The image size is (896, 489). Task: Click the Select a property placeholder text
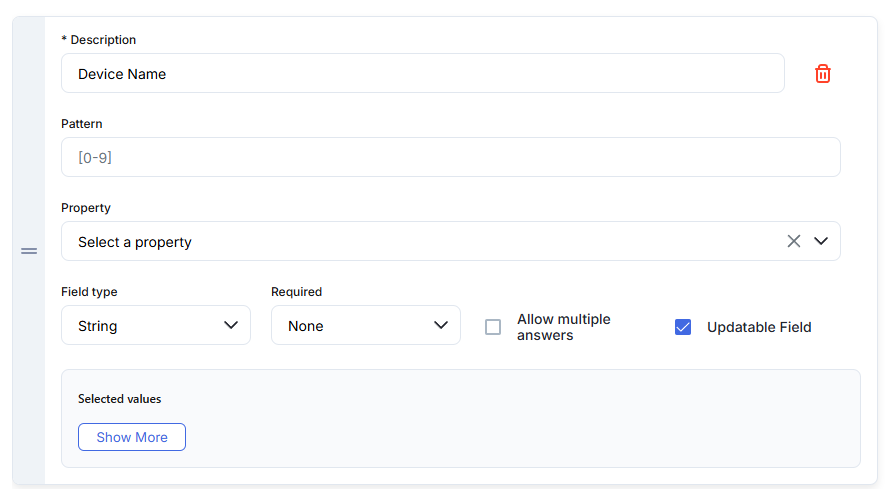click(x=135, y=242)
